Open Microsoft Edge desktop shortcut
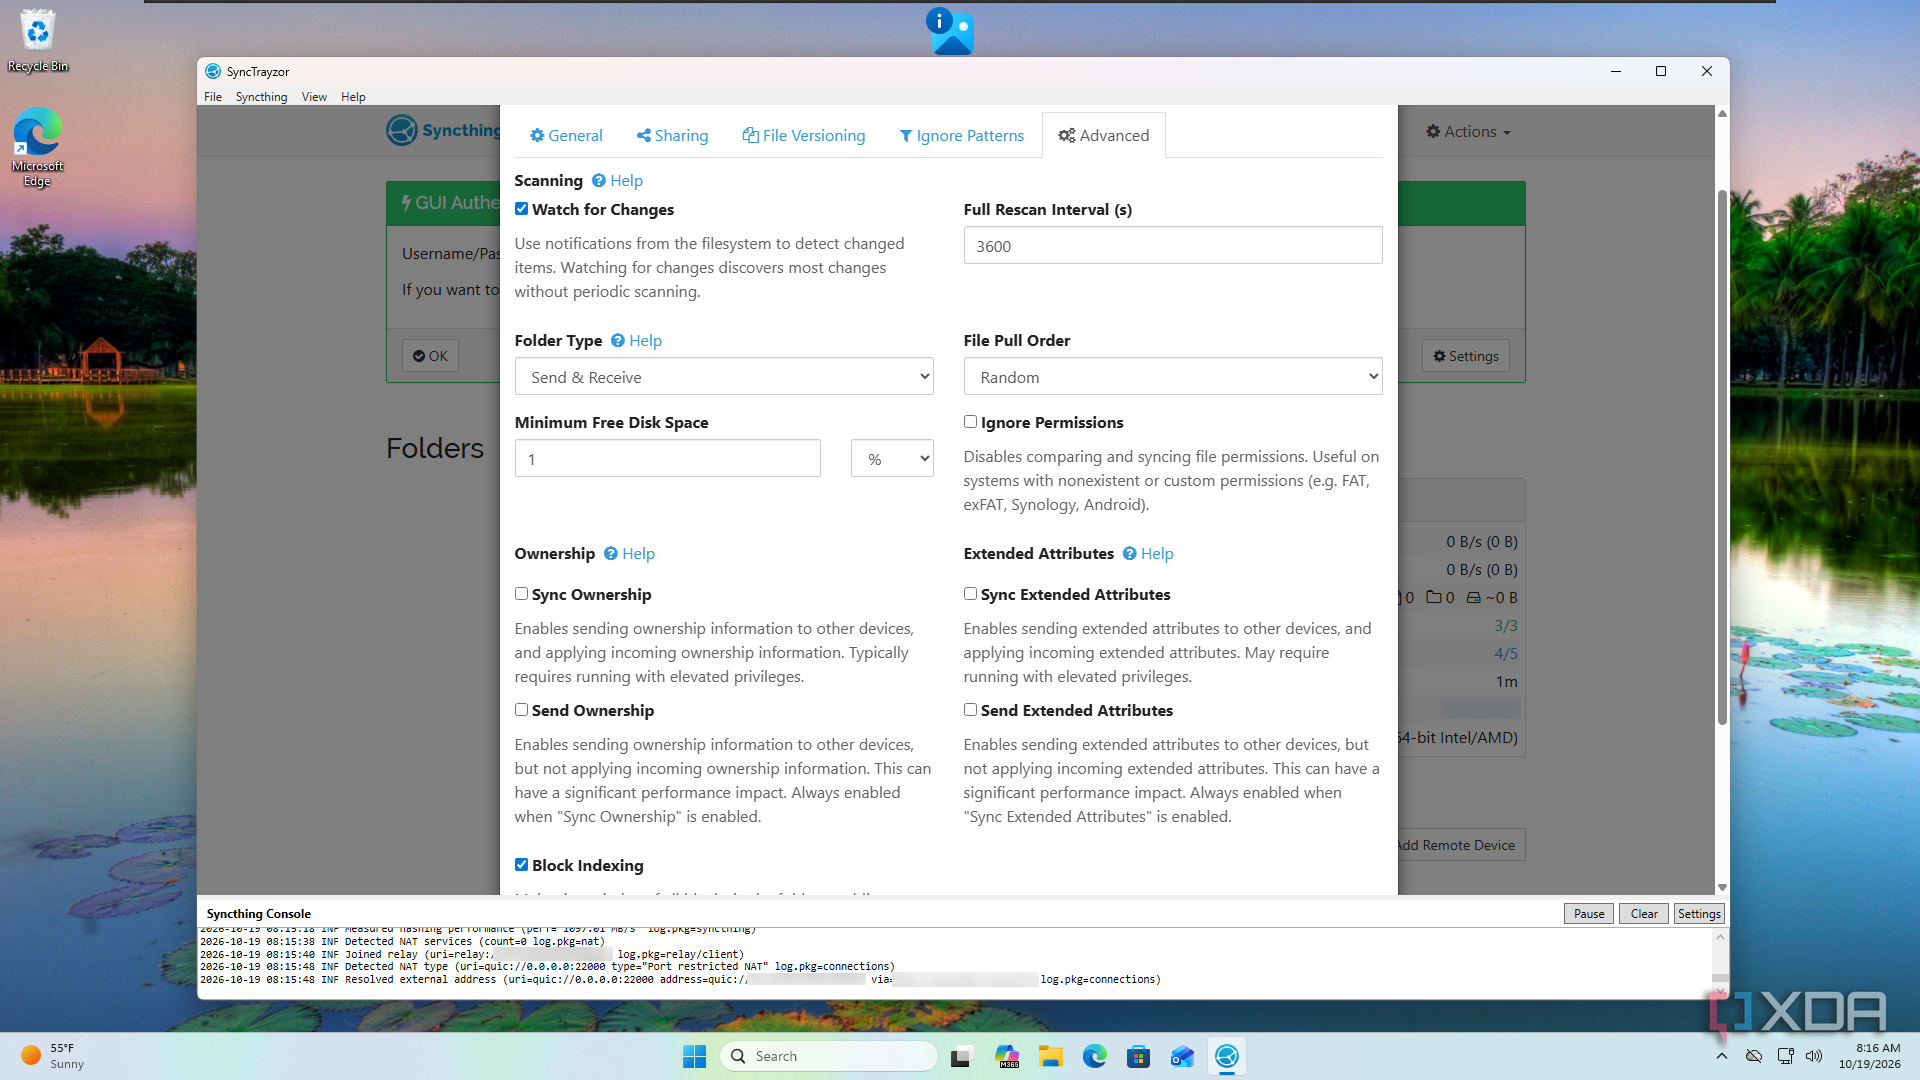 (x=38, y=147)
